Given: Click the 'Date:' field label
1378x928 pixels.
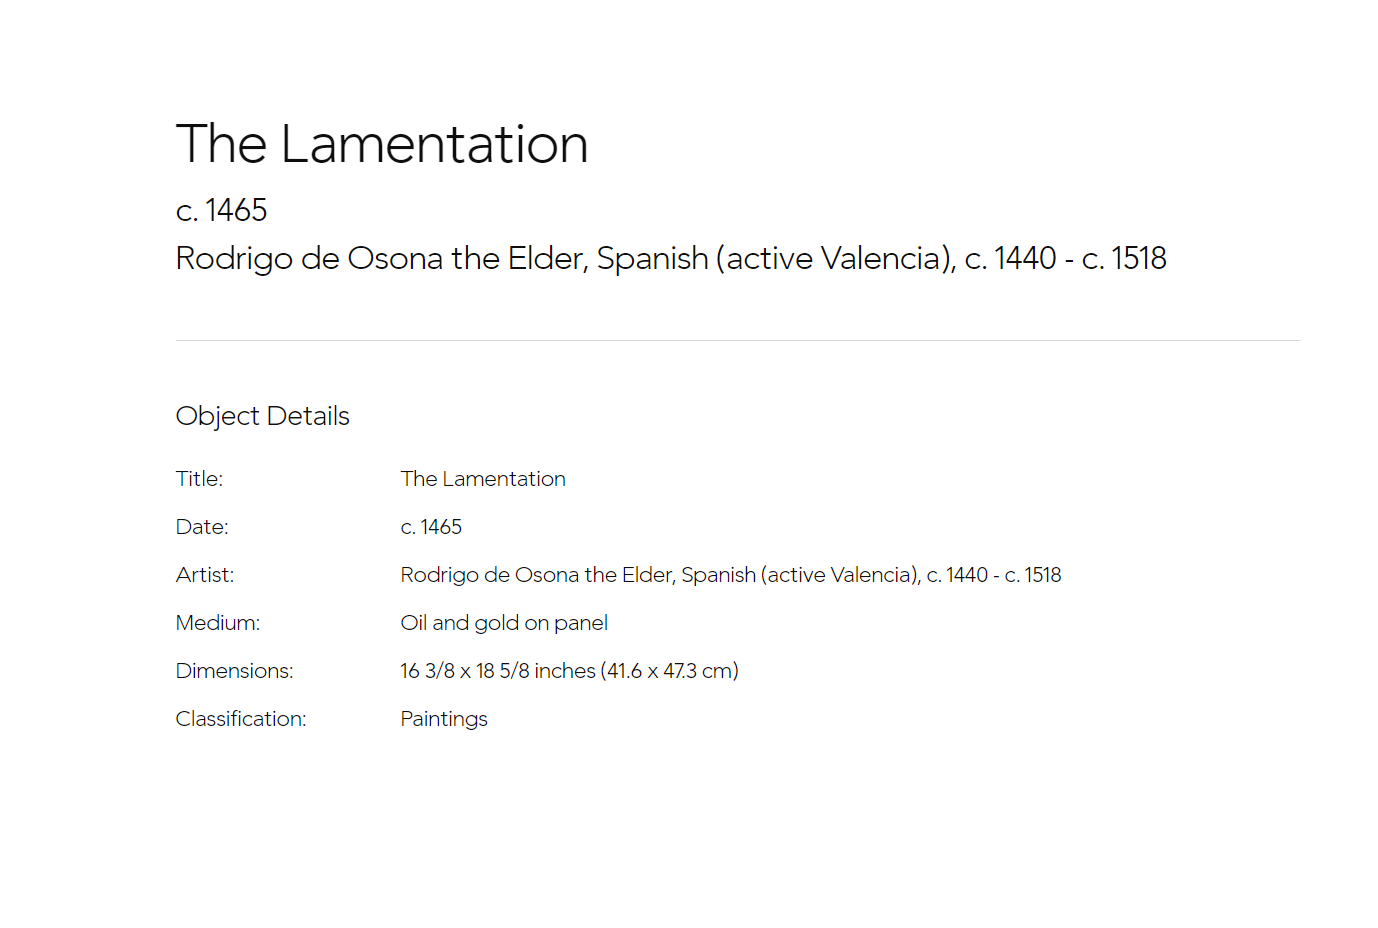Looking at the screenshot, I should [202, 527].
